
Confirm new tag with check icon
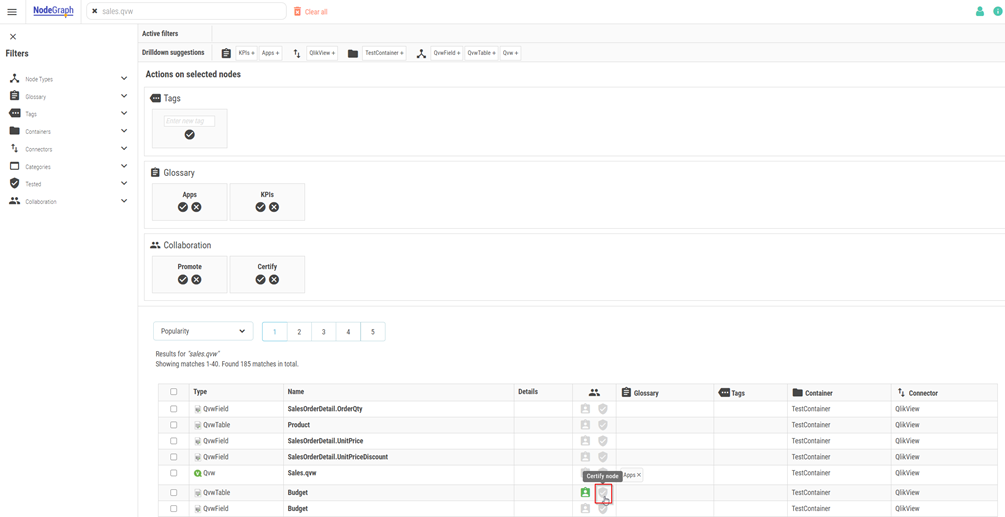[x=189, y=135]
